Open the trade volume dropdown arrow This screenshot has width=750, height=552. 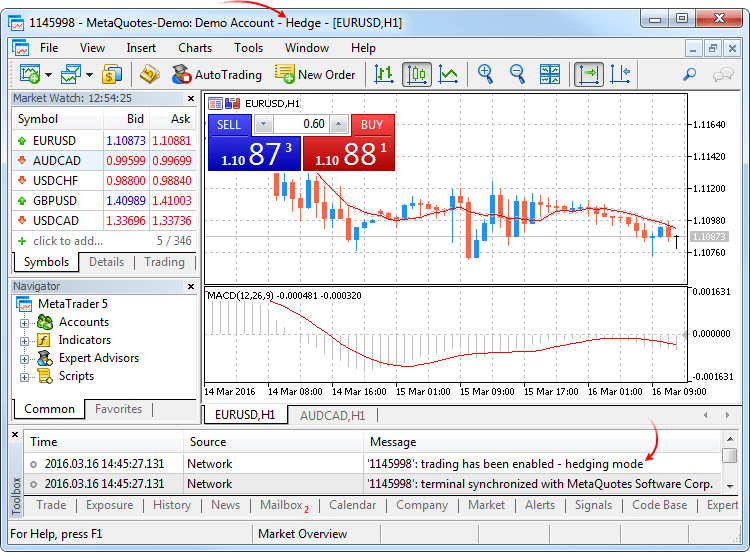coord(263,124)
